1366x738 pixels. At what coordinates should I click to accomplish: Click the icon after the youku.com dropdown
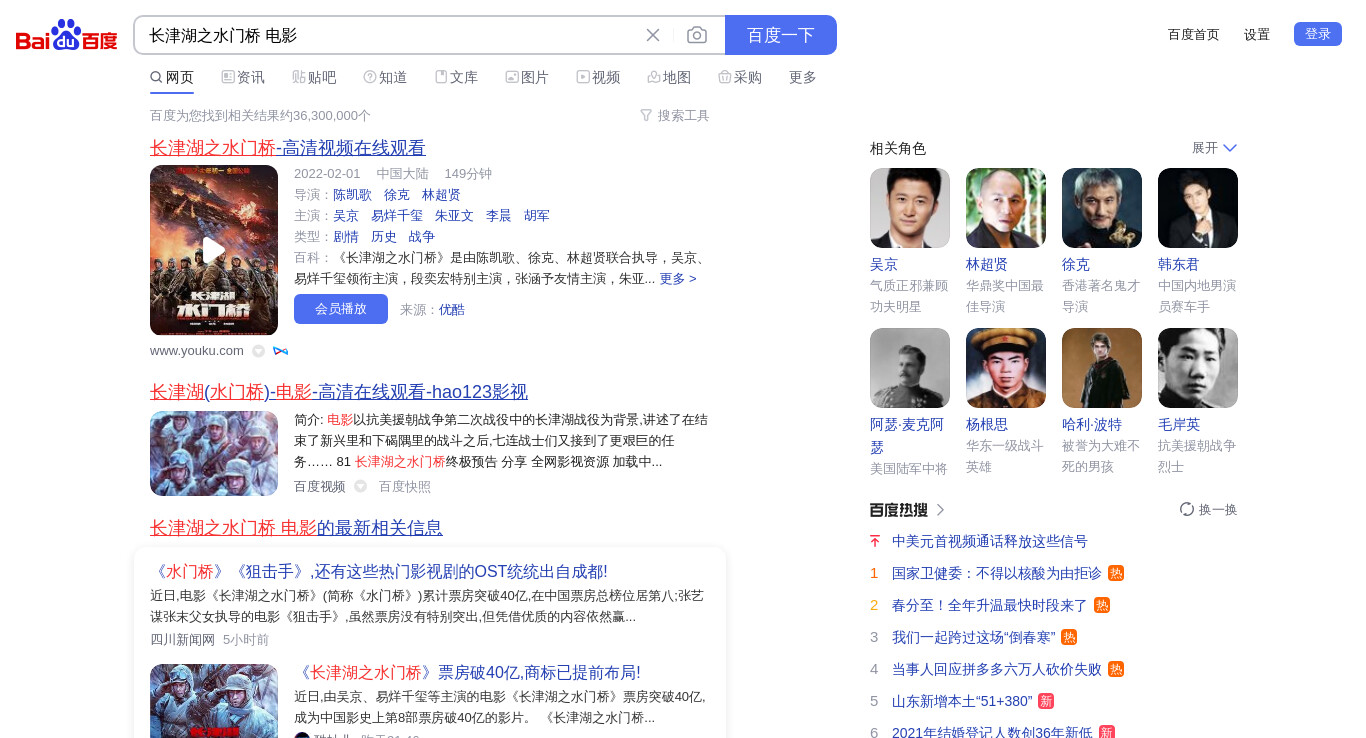280,351
